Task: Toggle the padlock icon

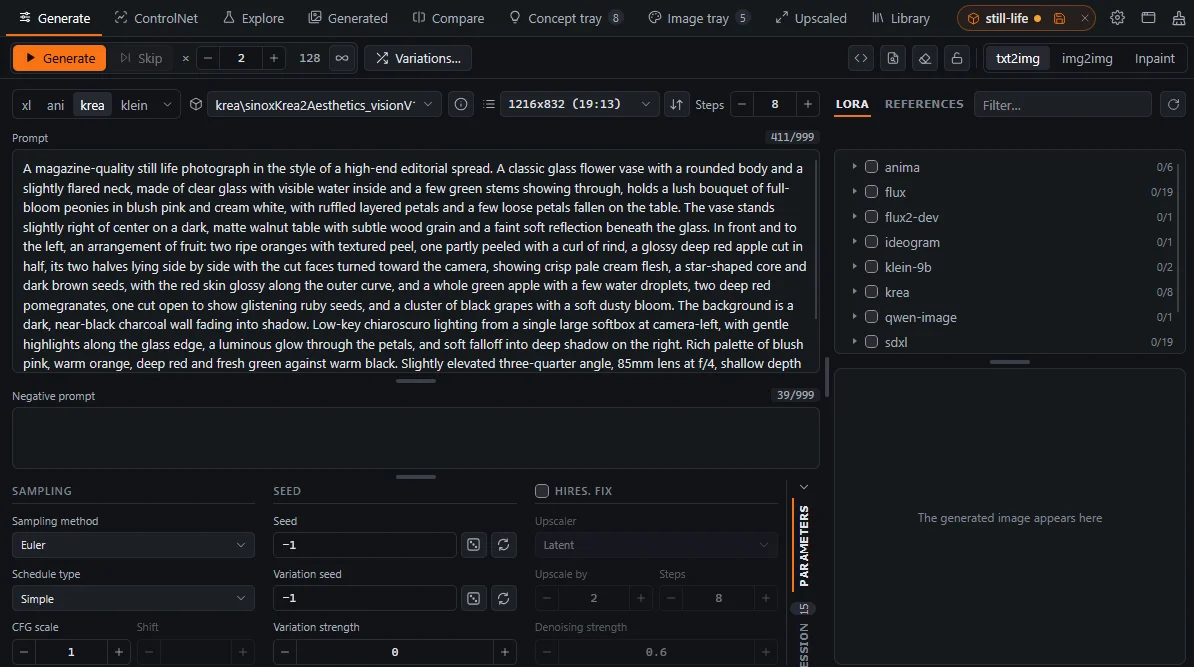Action: (x=956, y=58)
